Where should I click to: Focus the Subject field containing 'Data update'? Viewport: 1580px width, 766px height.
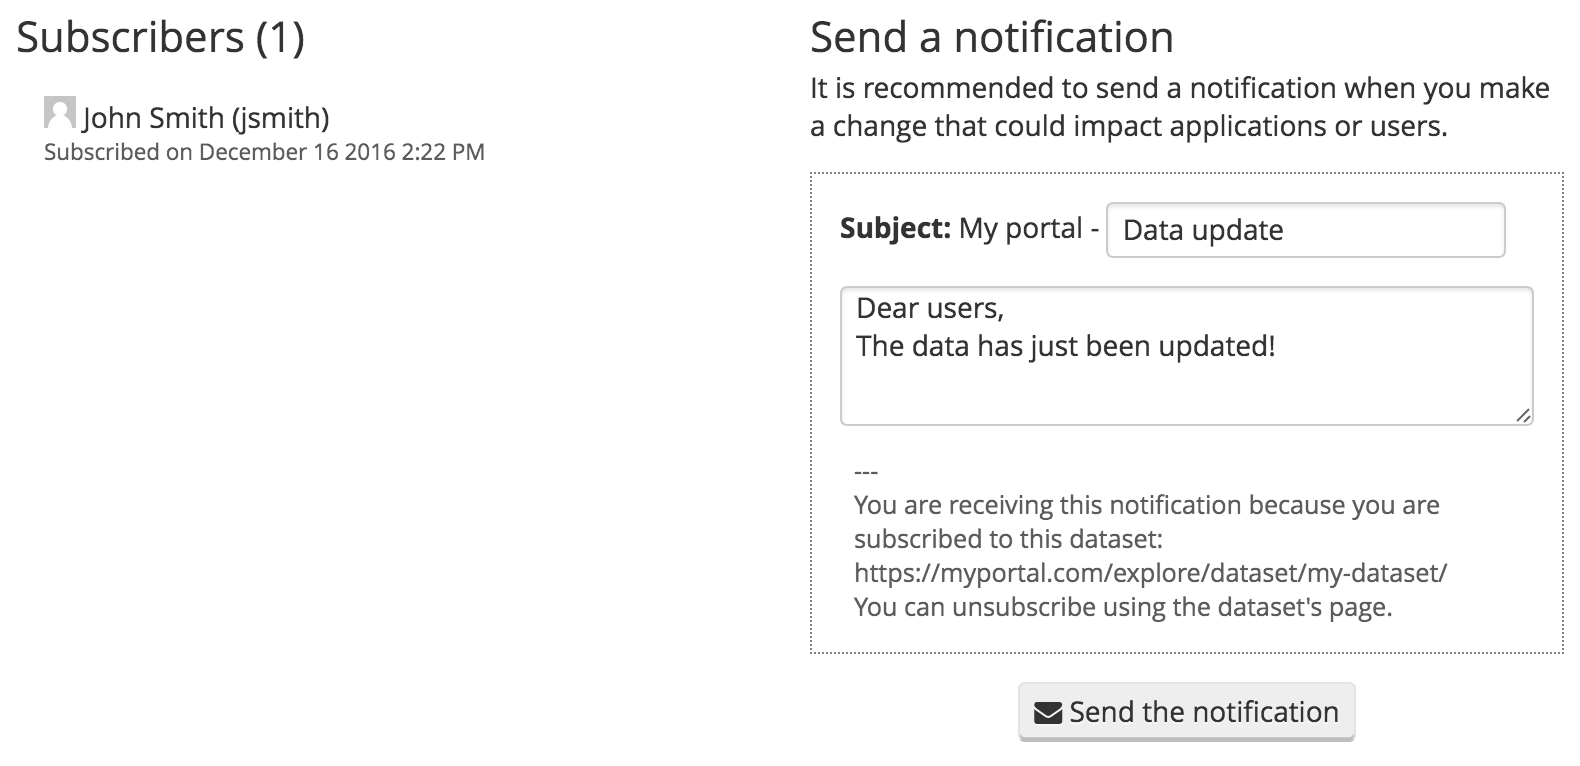[x=1304, y=230]
